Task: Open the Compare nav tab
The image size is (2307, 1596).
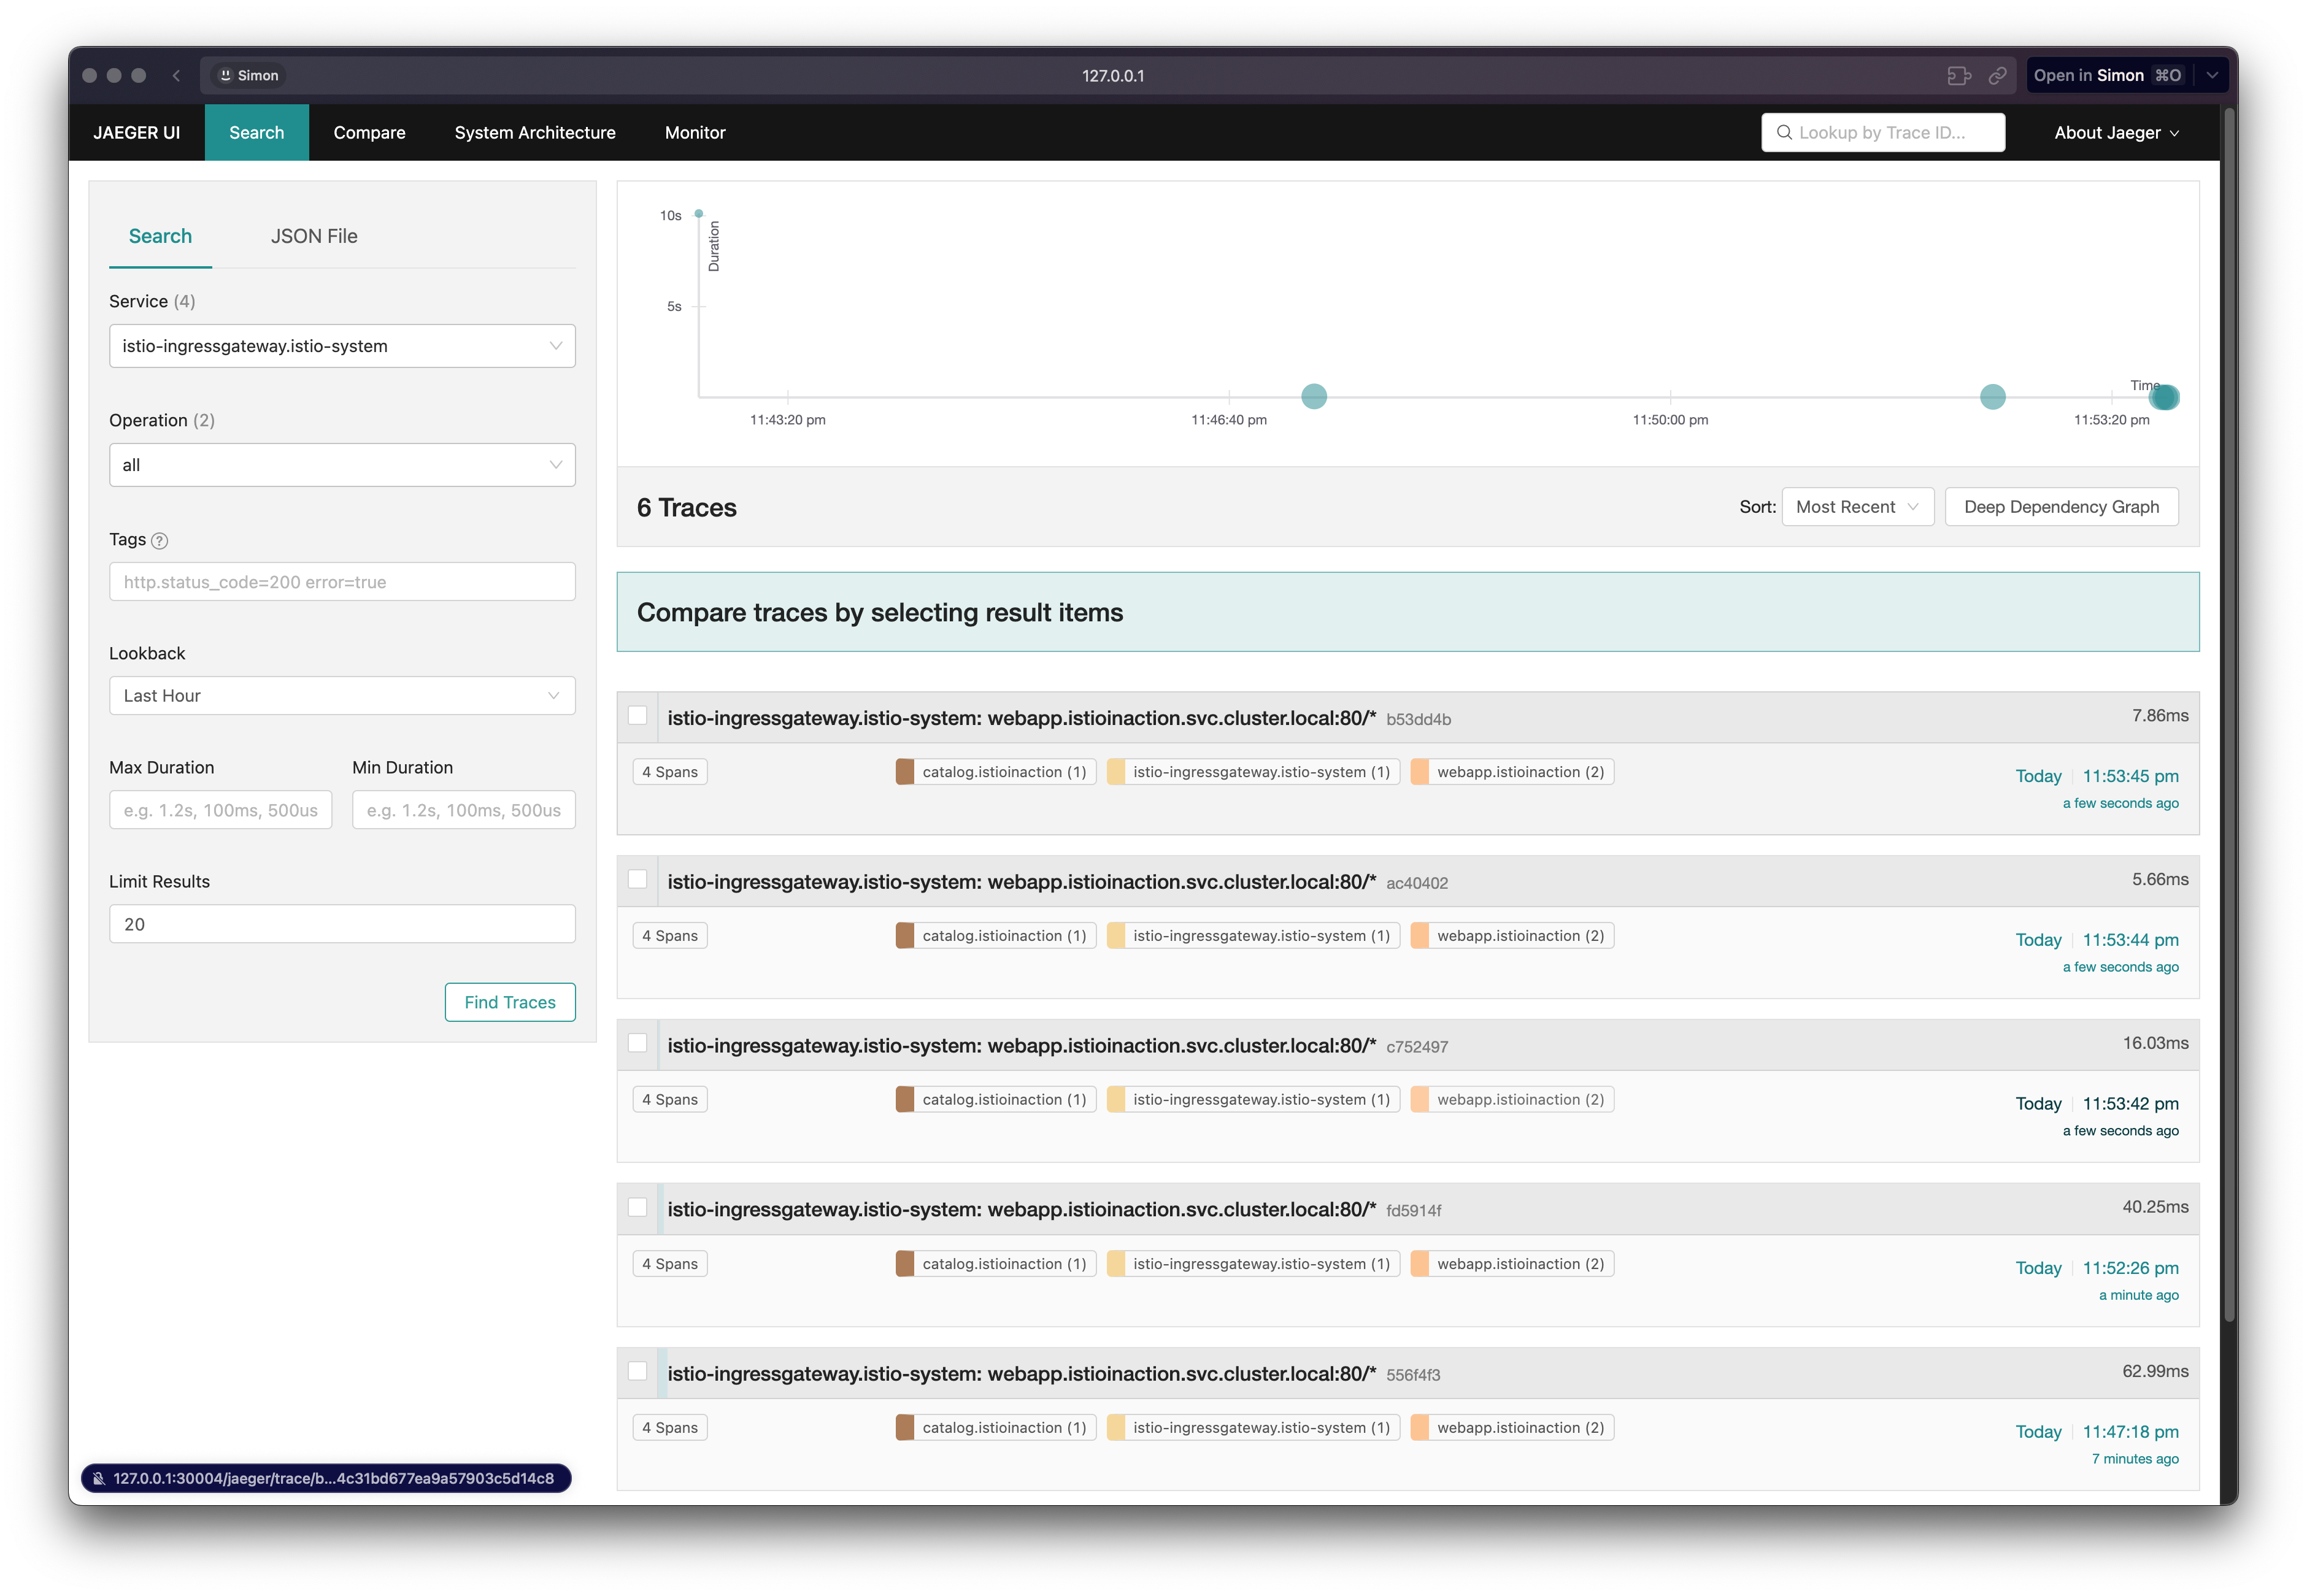Action: 369,132
